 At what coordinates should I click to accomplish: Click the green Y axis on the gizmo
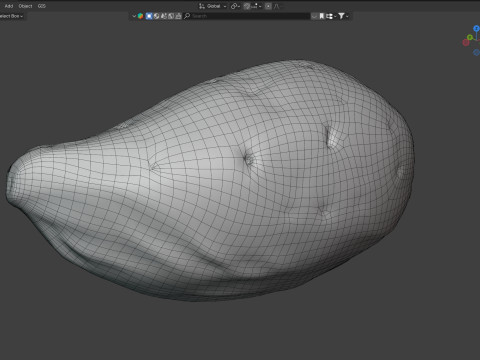tap(470, 37)
